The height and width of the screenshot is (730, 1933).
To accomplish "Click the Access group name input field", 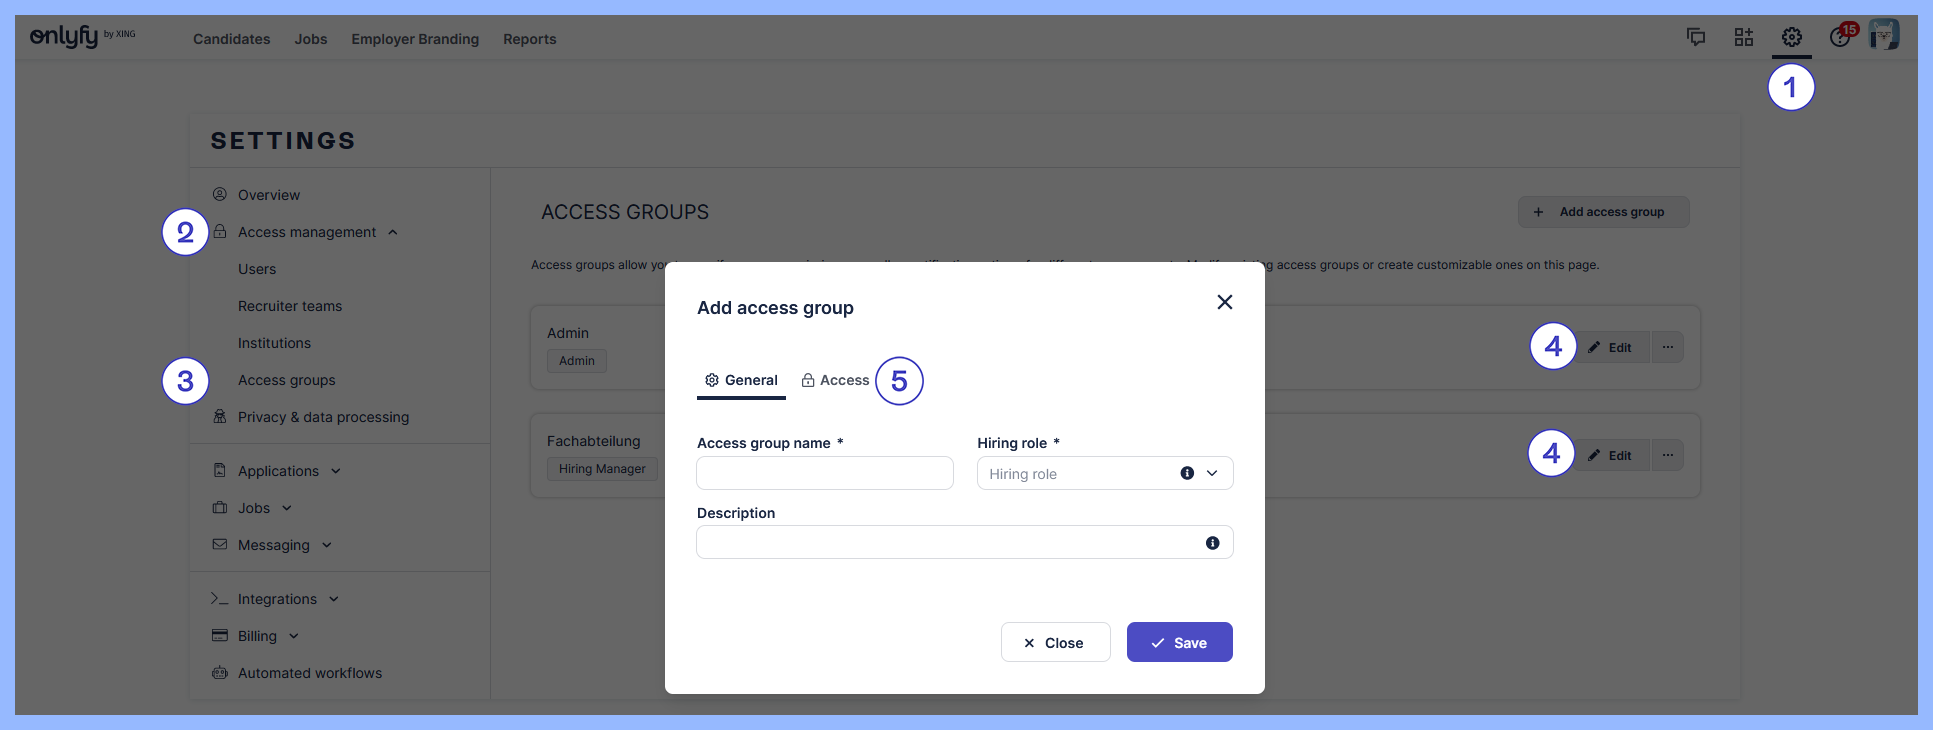I will tap(824, 473).
